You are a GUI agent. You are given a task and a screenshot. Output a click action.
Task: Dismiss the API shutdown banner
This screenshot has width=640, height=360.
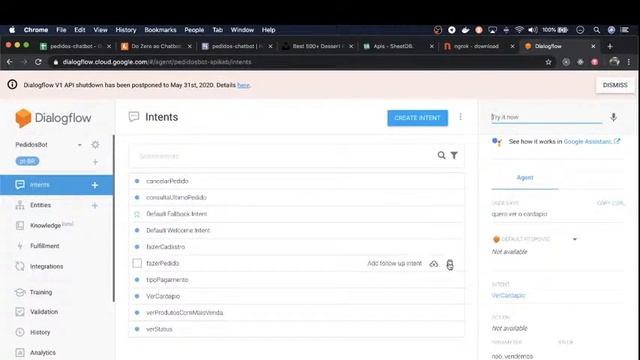pos(615,85)
